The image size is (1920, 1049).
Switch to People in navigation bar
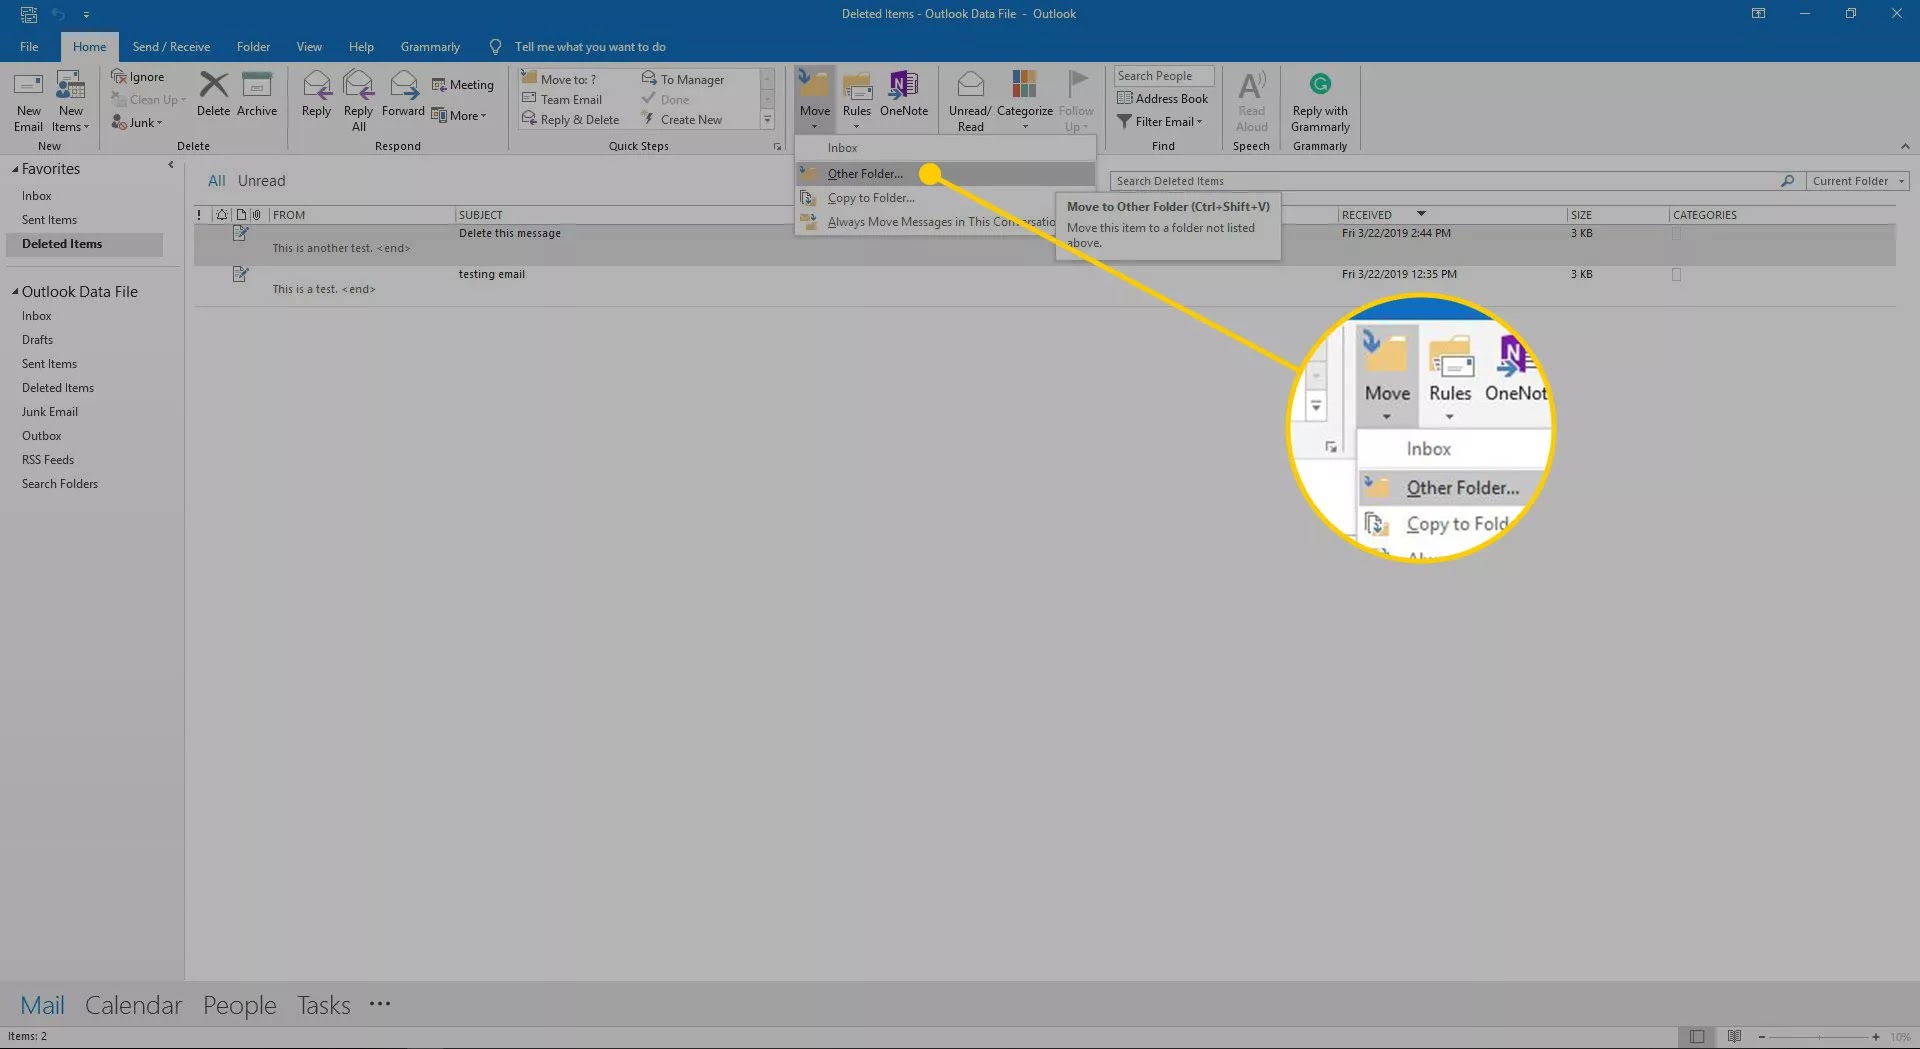[239, 1005]
